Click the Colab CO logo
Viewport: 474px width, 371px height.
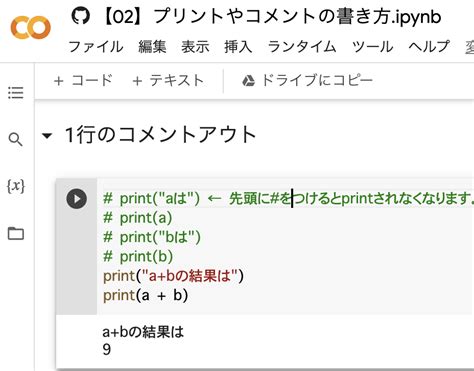(x=31, y=27)
